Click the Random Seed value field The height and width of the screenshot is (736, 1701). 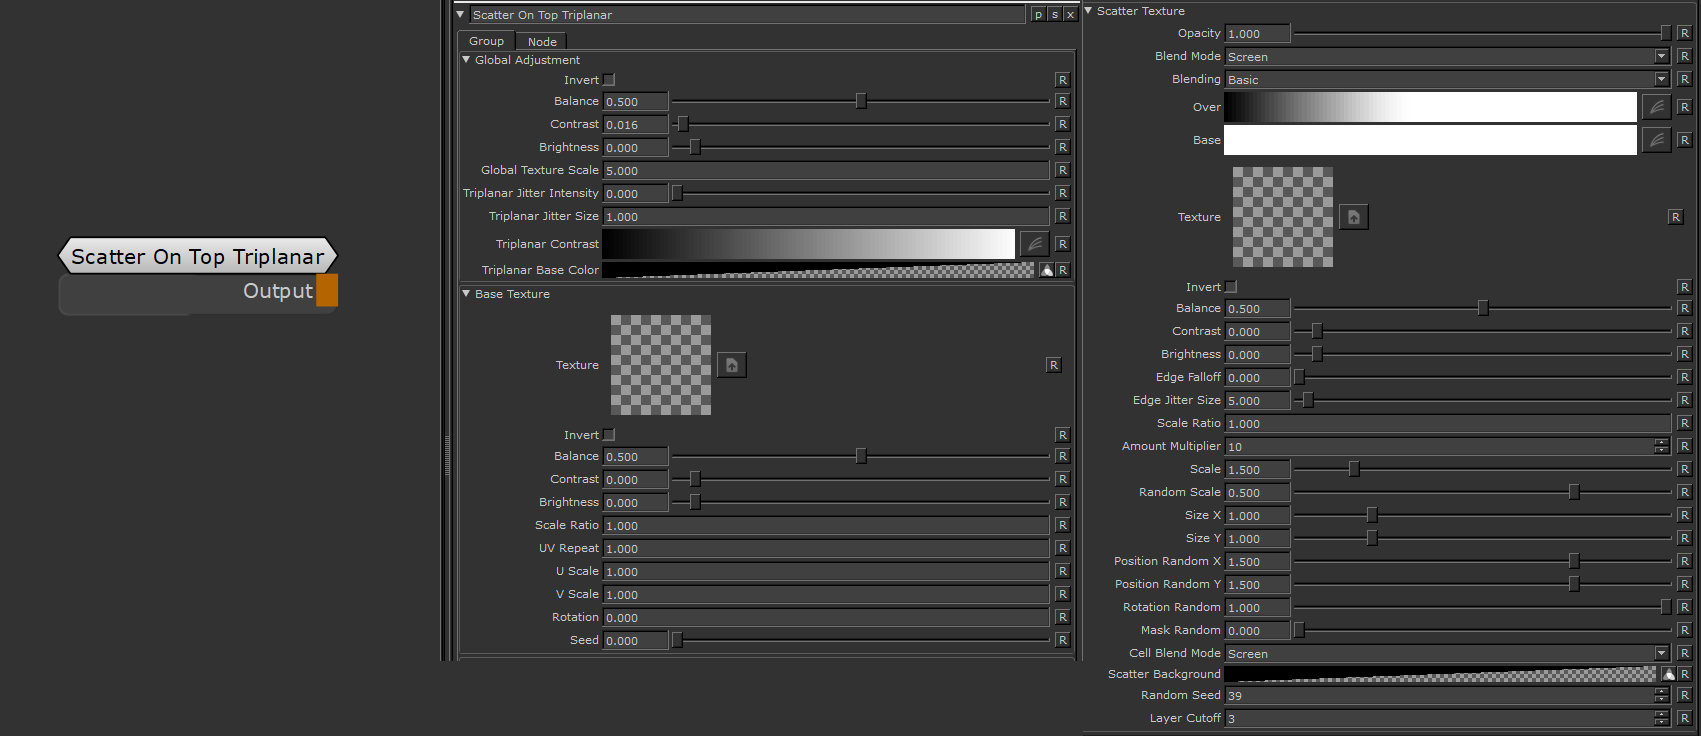pyautogui.click(x=1438, y=695)
